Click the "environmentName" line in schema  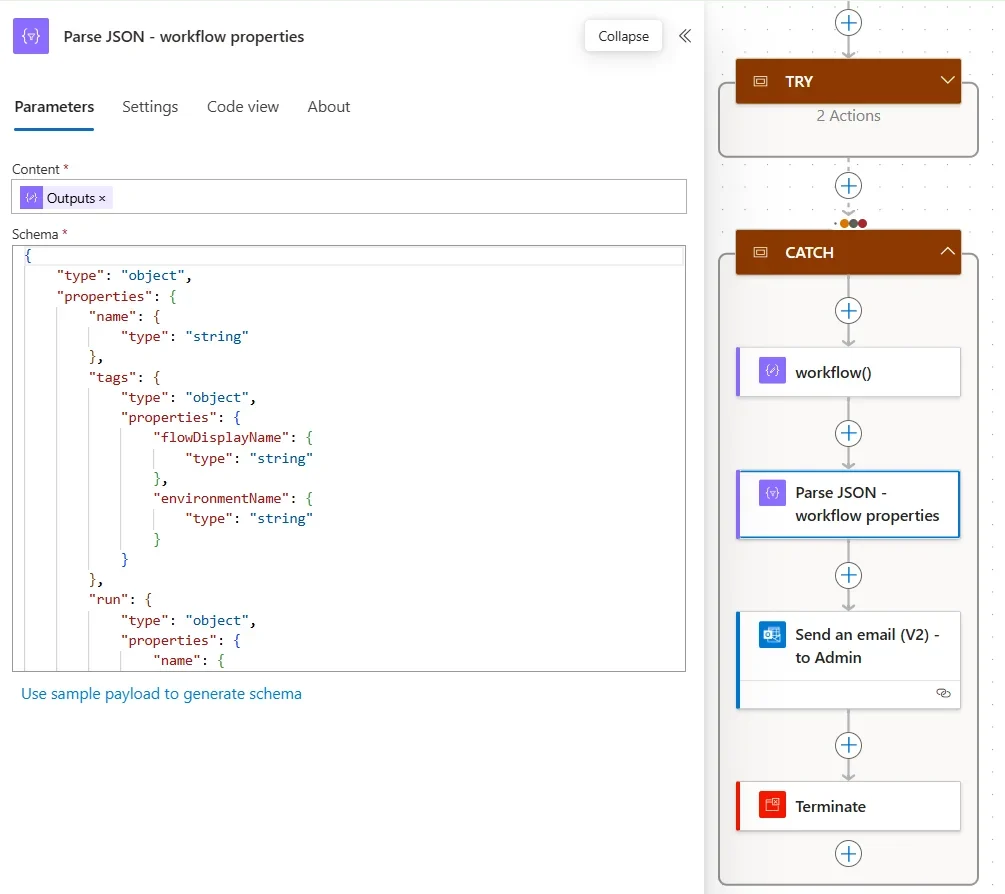[233, 499]
